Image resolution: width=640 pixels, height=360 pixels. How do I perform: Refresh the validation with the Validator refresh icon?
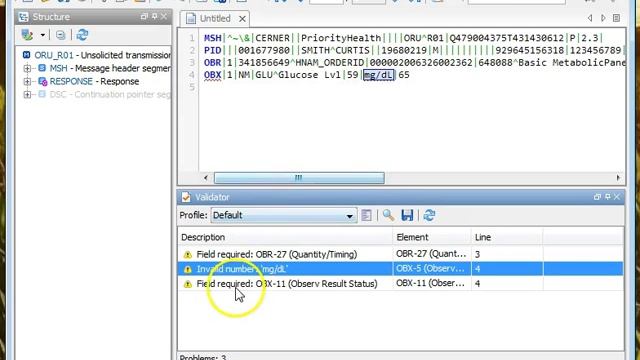pos(429,215)
